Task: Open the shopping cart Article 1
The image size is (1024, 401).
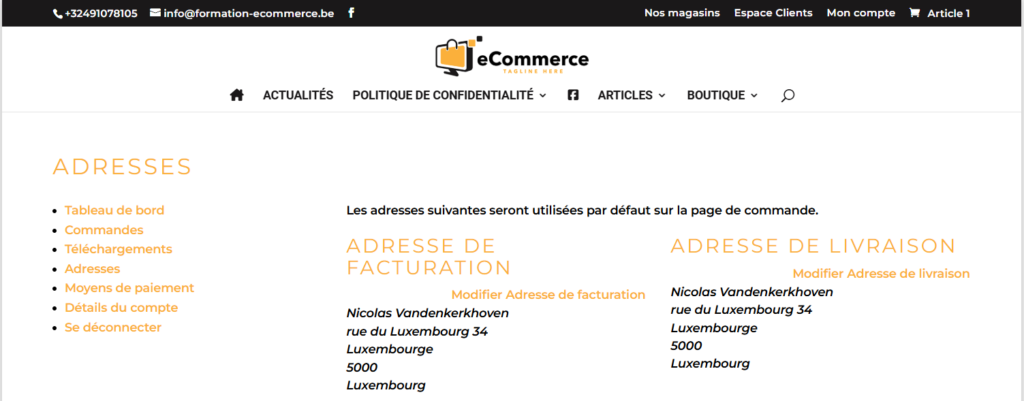Action: (939, 13)
